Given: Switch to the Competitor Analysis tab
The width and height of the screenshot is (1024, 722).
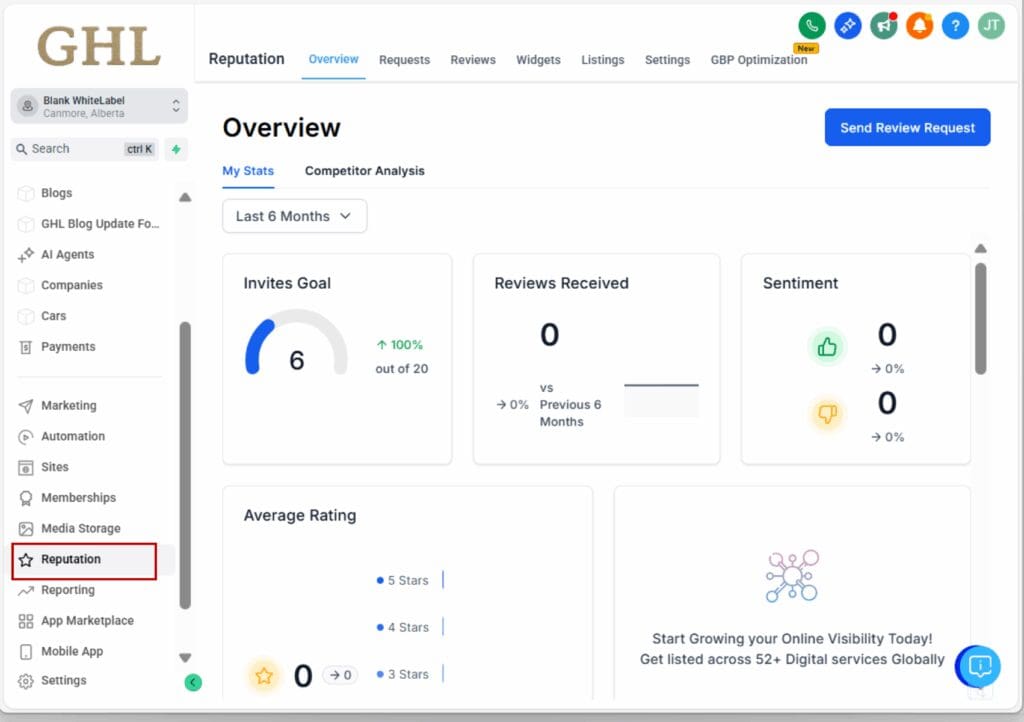Looking at the screenshot, I should [x=364, y=171].
